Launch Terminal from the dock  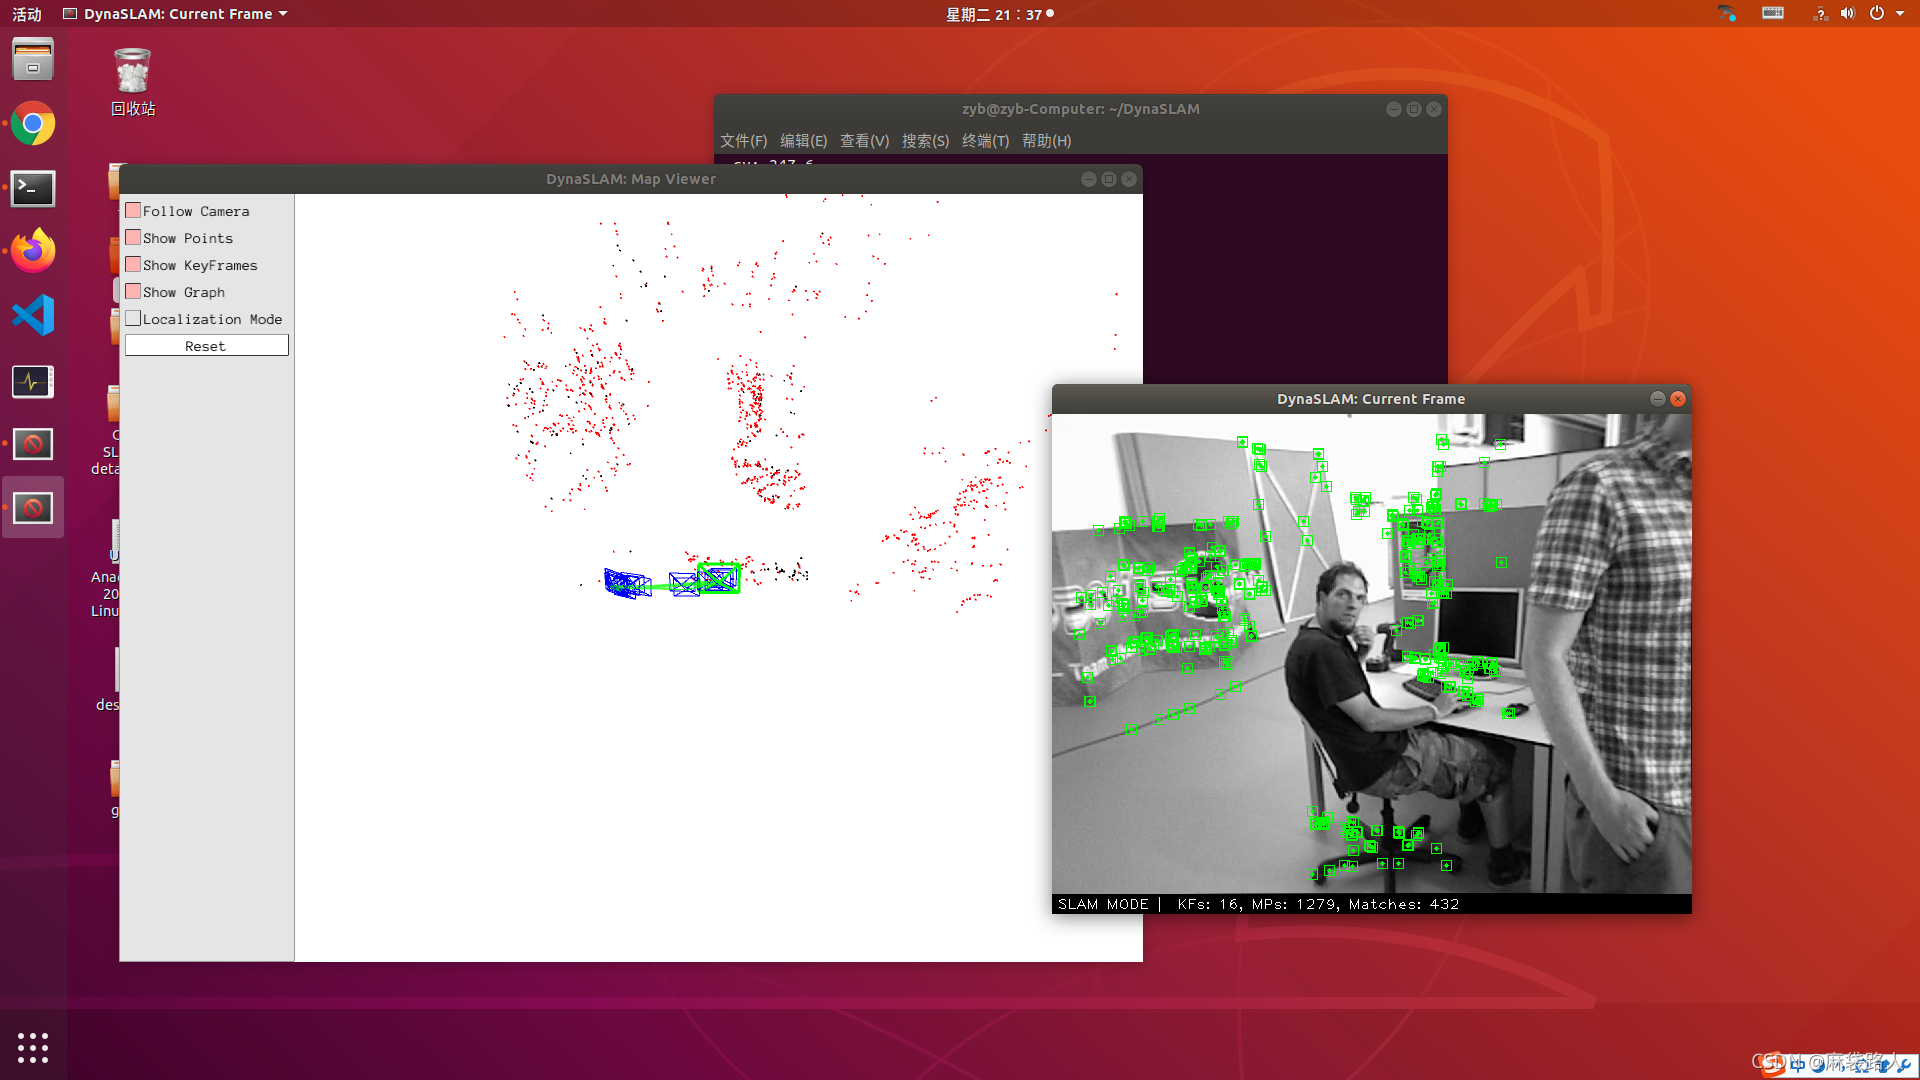click(33, 188)
